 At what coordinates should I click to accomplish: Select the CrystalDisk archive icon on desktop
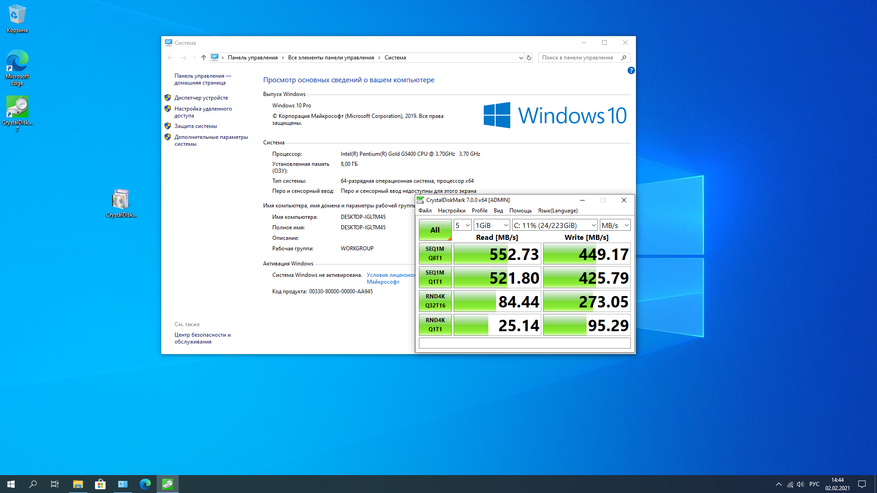coord(121,204)
